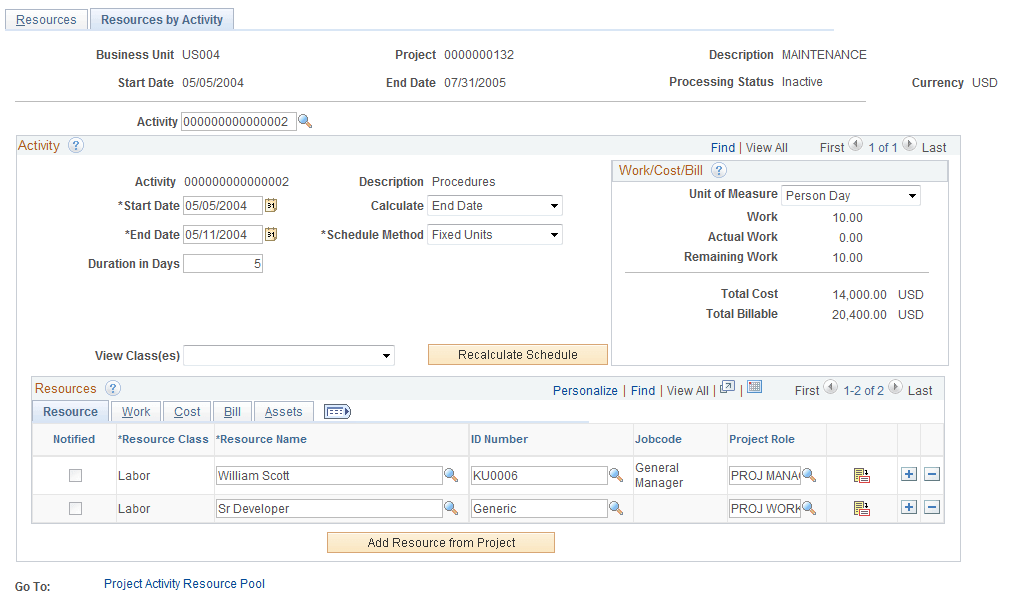The height and width of the screenshot is (603, 1011).
Task: Open the lookup for William Scott's resource name
Action: coord(451,475)
